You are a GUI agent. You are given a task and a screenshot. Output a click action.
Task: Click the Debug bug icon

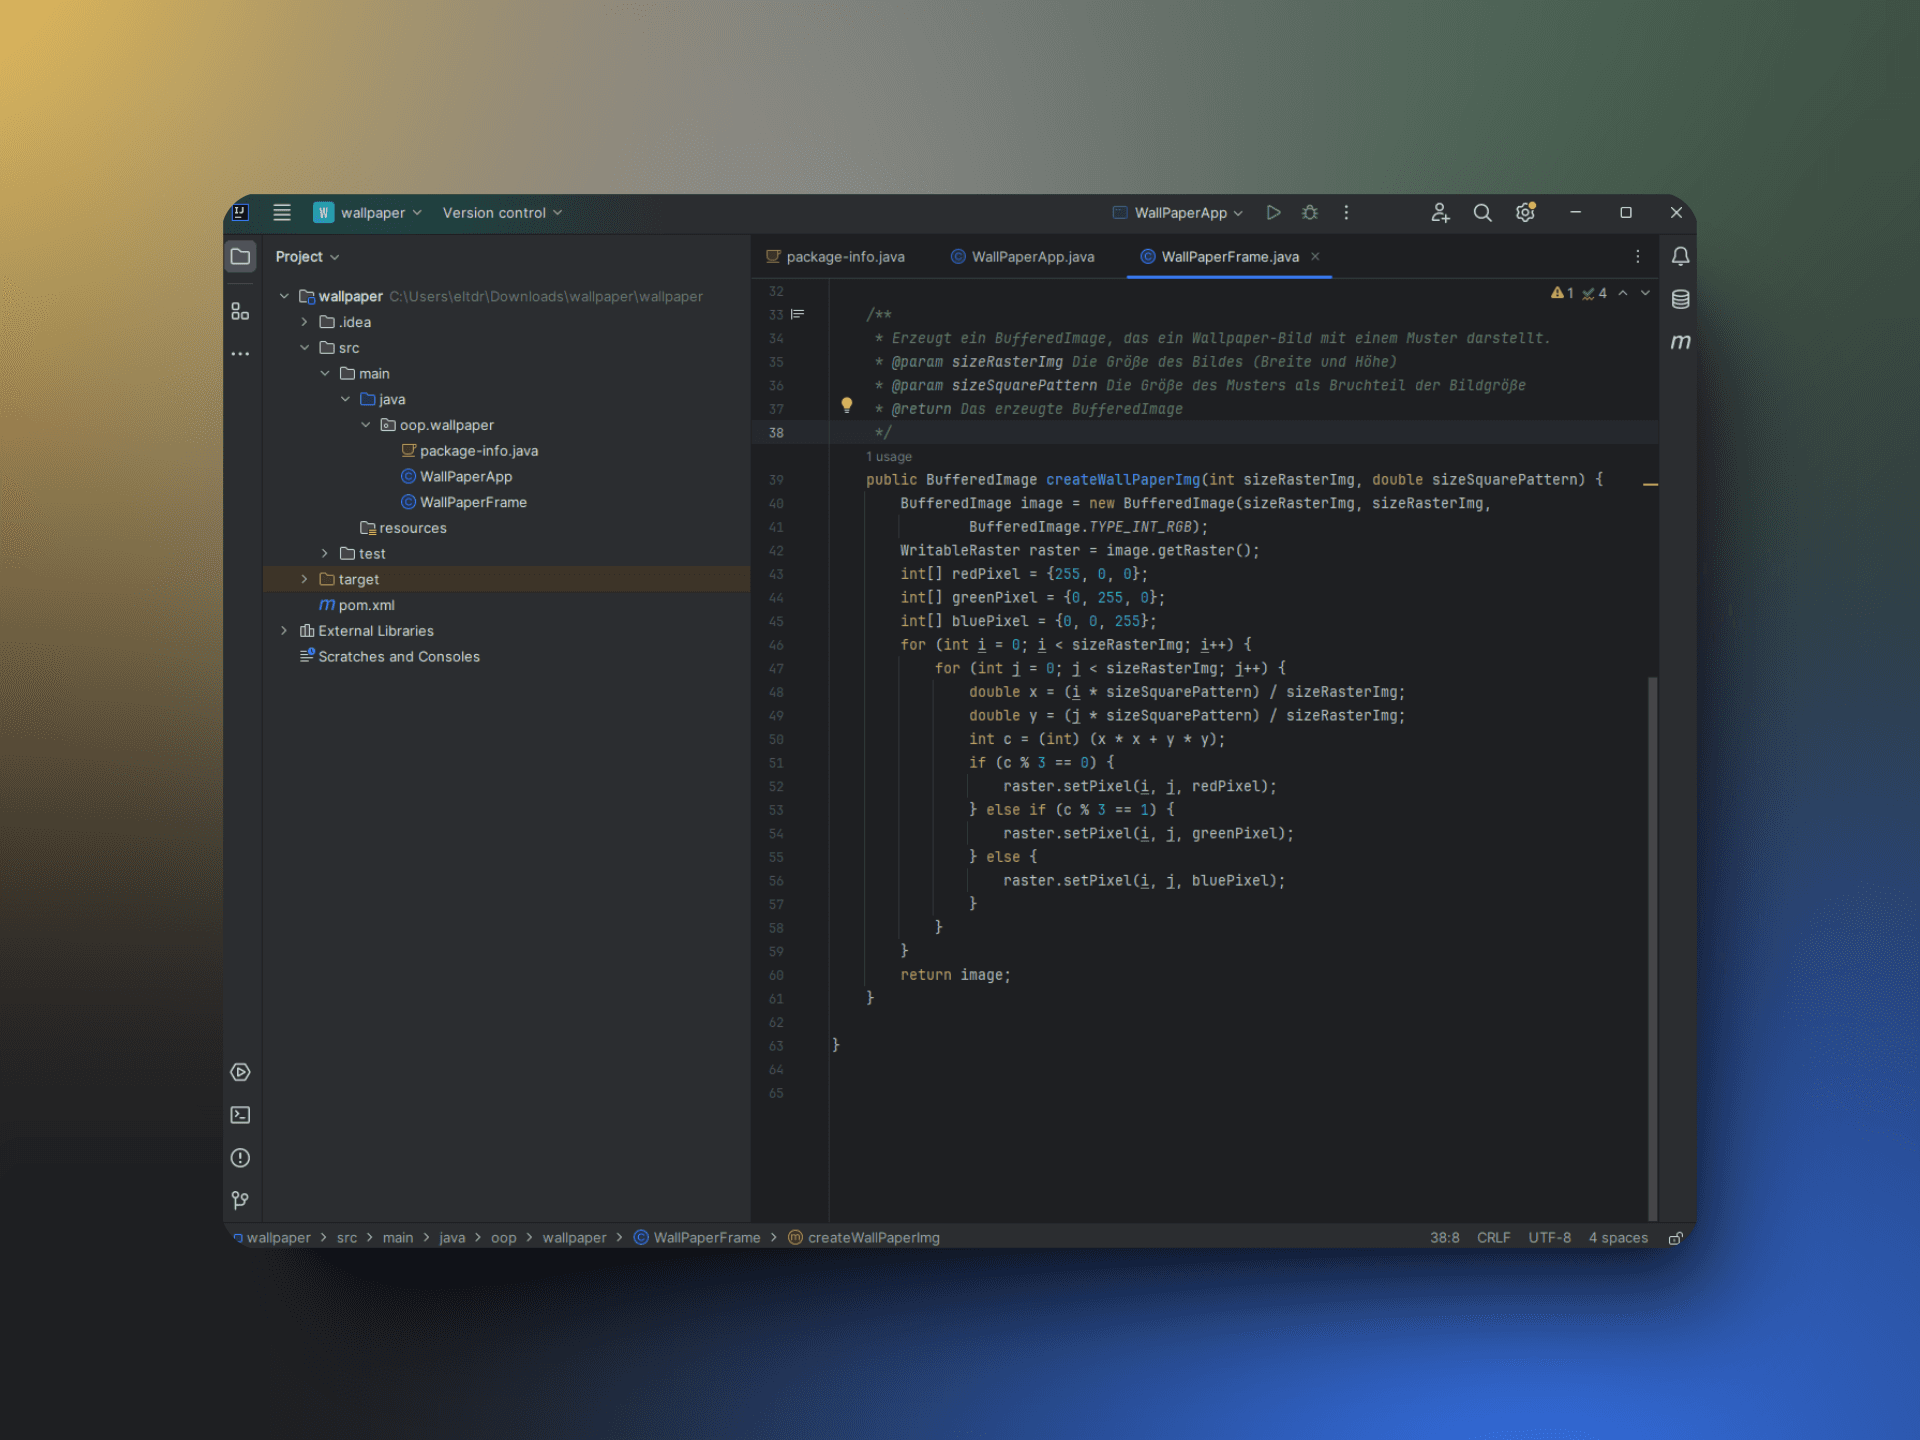1310,212
